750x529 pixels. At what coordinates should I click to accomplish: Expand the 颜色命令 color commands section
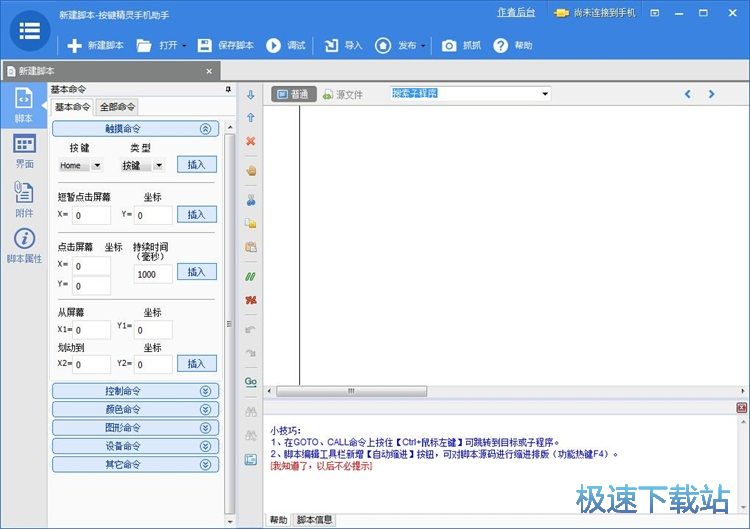135,409
